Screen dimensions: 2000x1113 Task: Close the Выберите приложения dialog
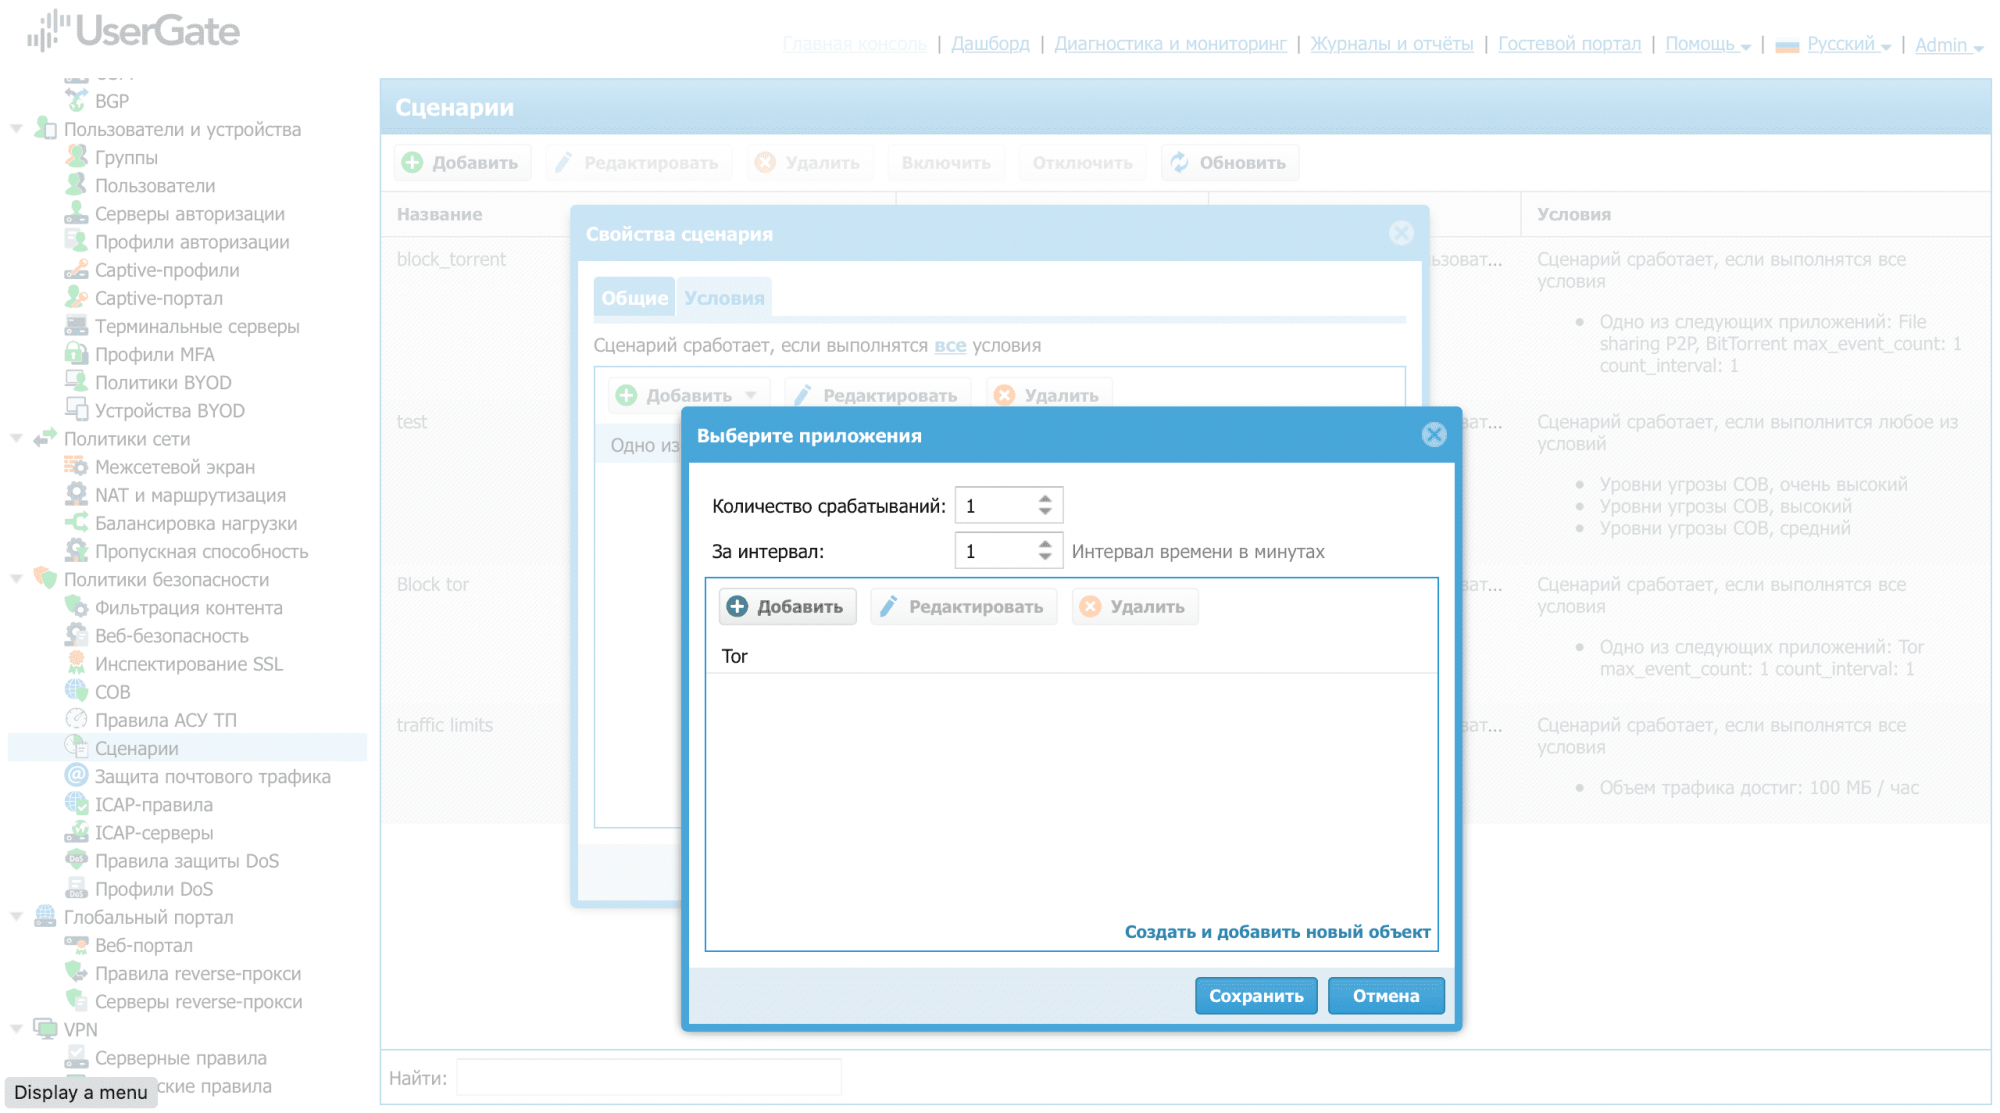1433,435
